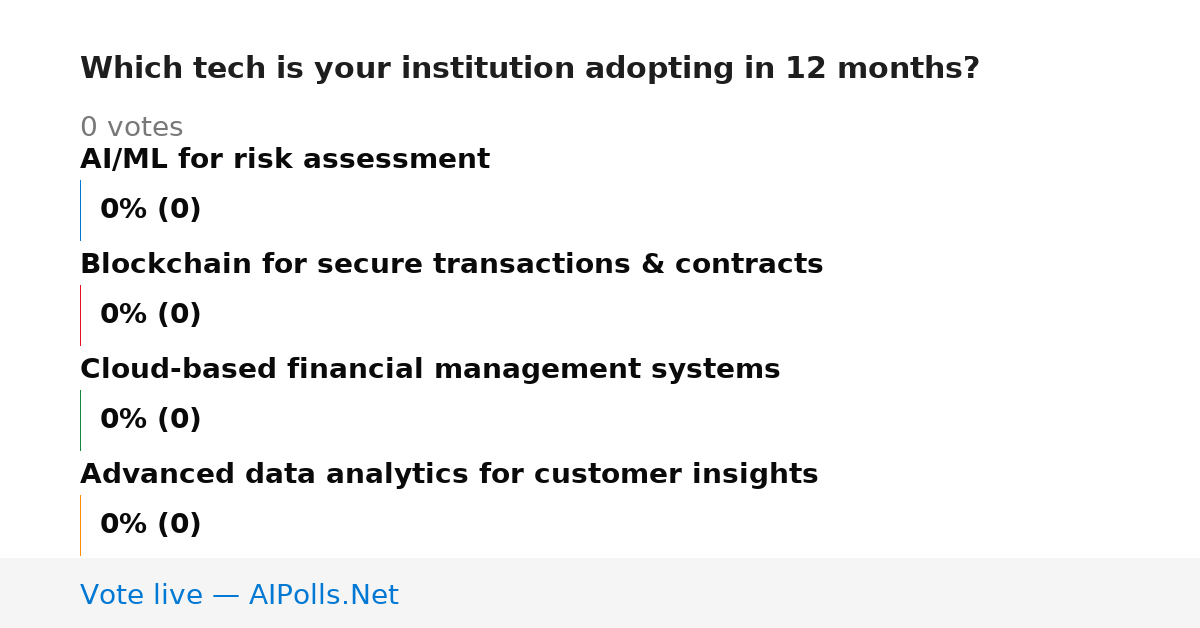Click Cloud-based systems '0% (0)' result
1200x628 pixels.
pyautogui.click(x=151, y=420)
